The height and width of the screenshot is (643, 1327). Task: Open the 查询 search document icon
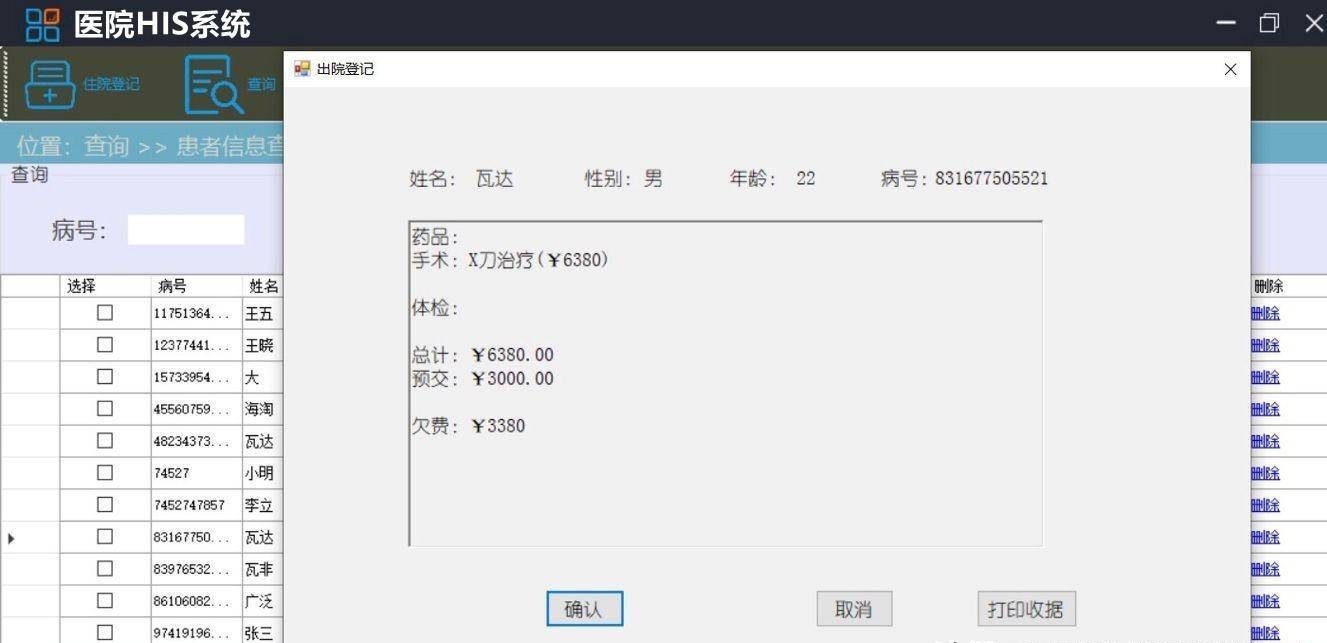pyautogui.click(x=213, y=85)
